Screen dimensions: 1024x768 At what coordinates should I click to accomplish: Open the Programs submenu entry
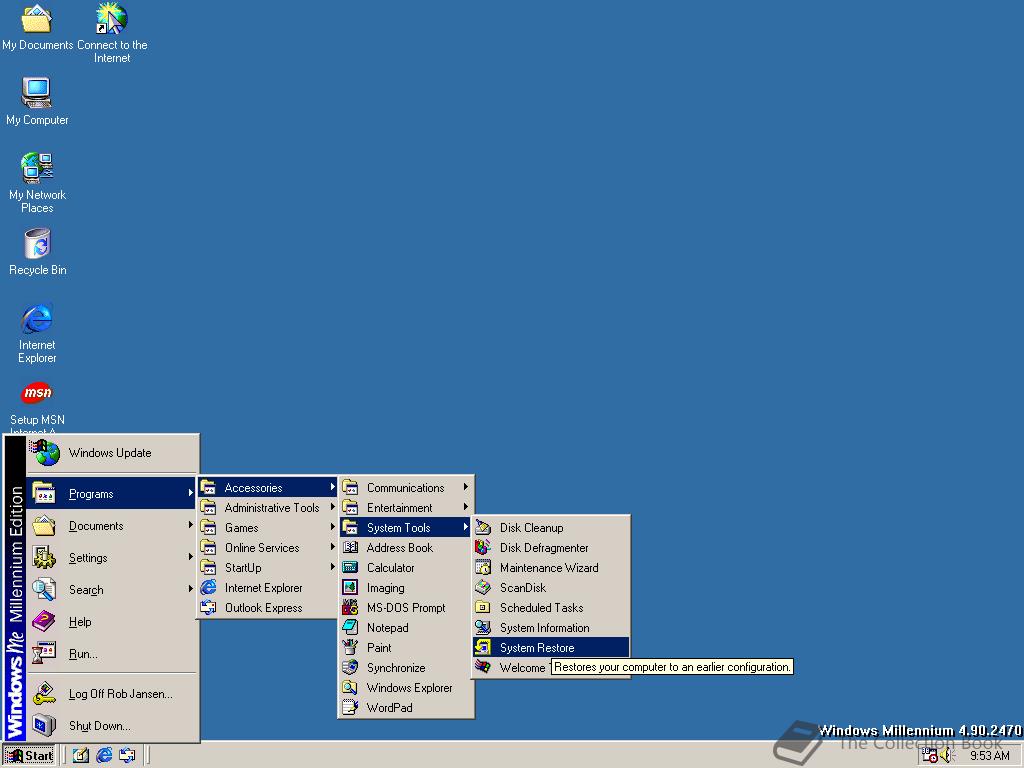click(x=112, y=494)
